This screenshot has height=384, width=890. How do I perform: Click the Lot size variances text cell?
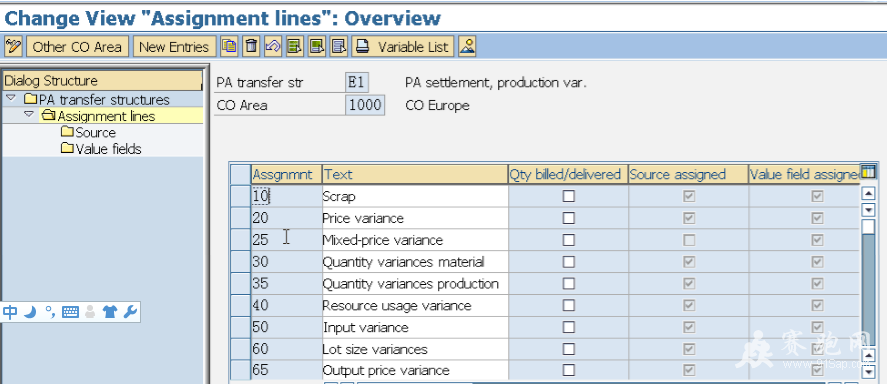415,349
